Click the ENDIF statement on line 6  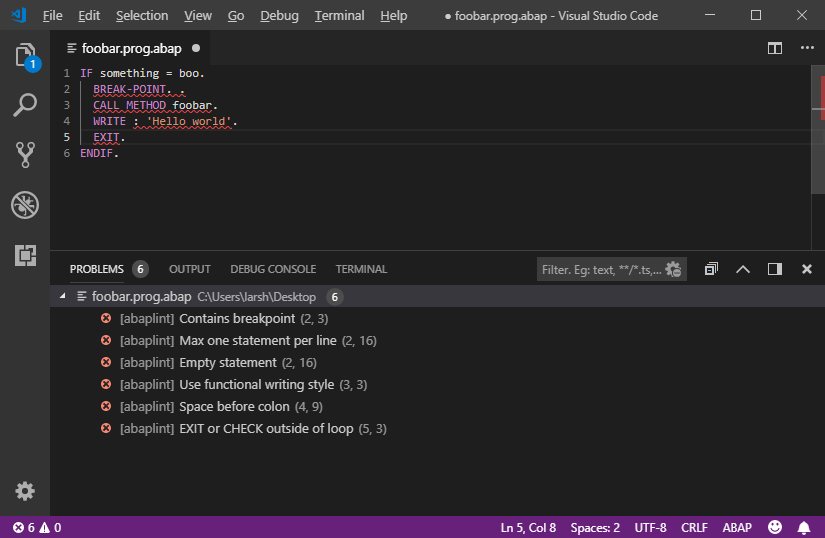coord(97,153)
